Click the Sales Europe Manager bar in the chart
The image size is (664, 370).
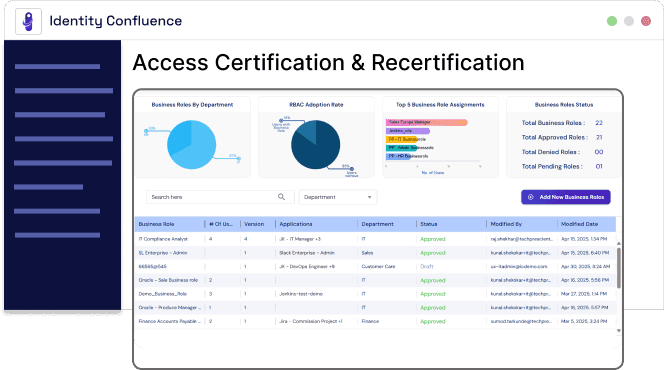coord(426,122)
